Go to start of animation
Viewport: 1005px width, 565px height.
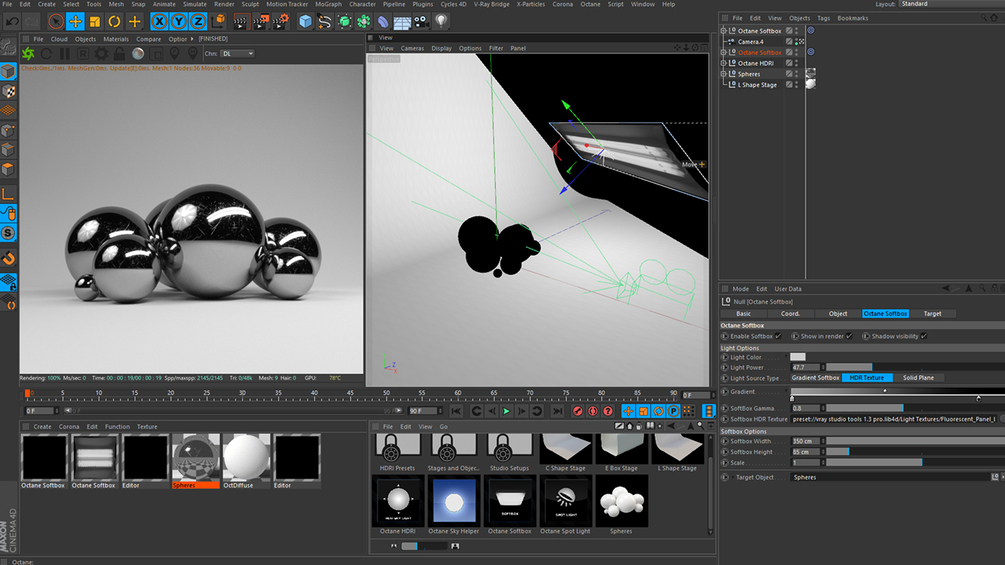[456, 411]
